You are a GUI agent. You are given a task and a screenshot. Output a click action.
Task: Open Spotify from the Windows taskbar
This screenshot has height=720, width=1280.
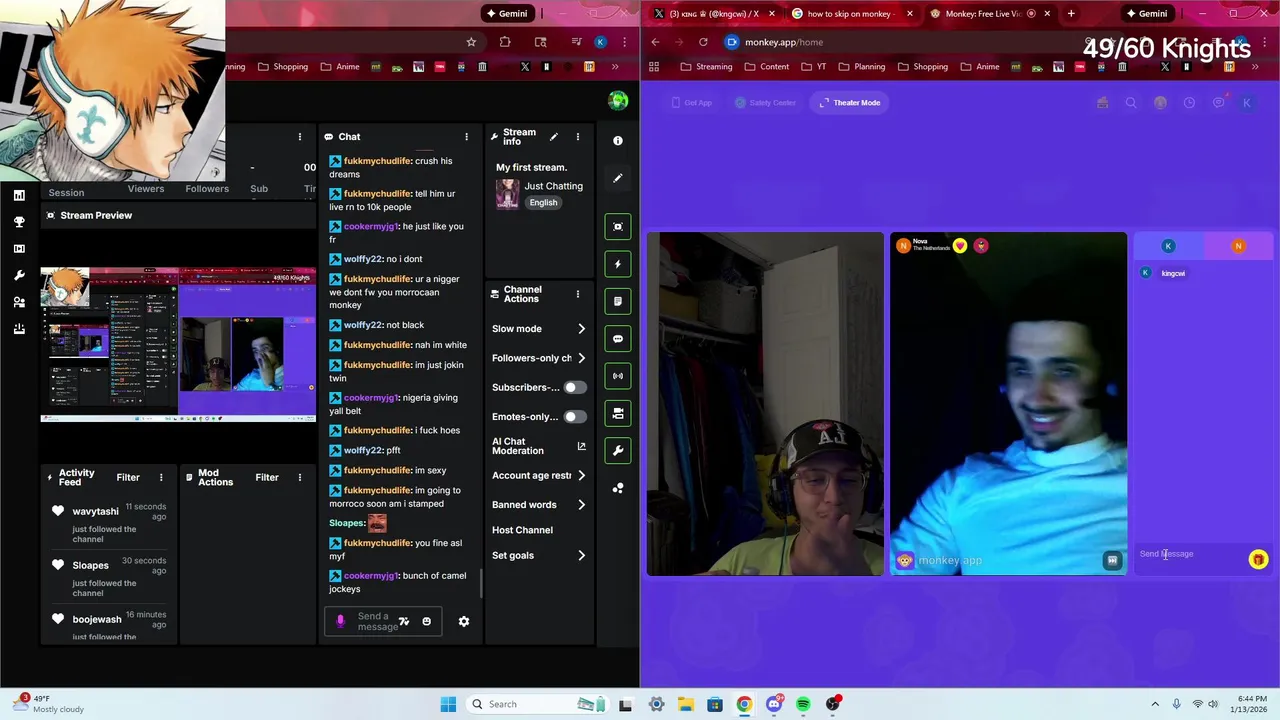coord(803,704)
